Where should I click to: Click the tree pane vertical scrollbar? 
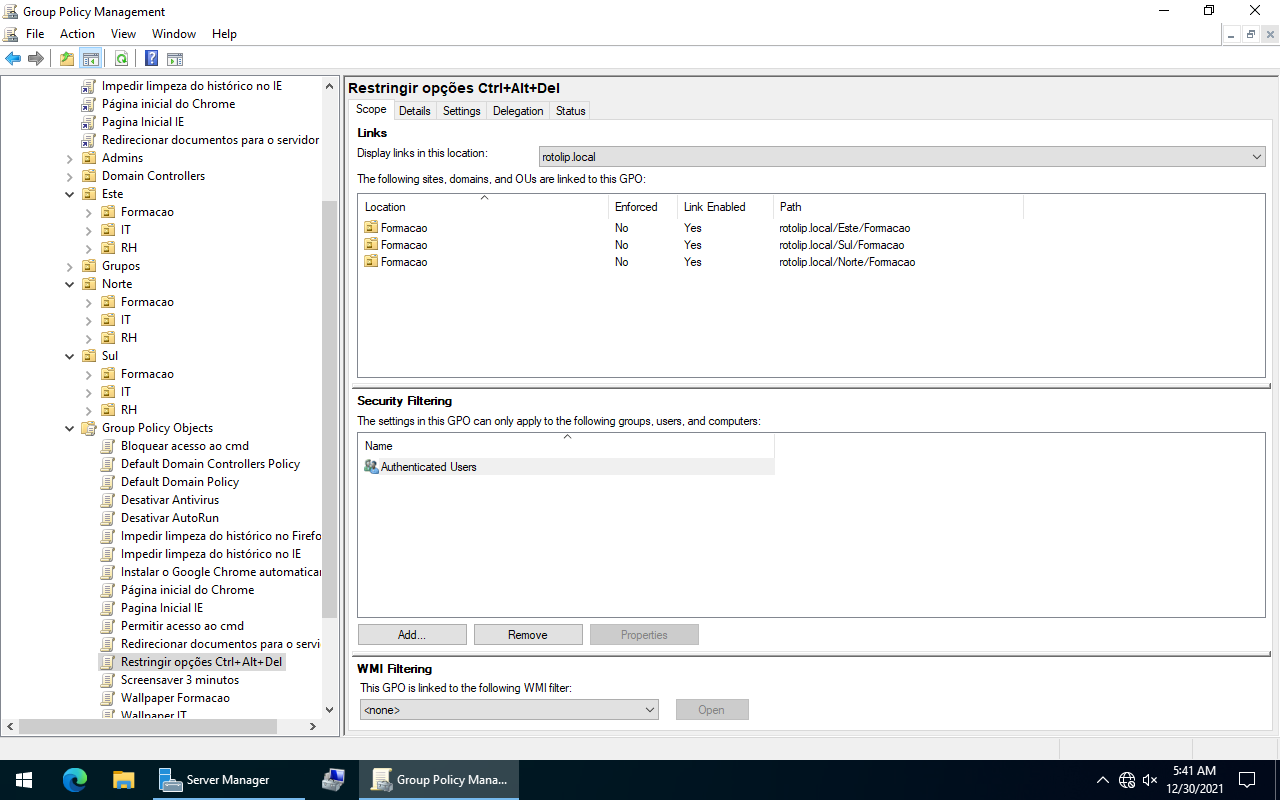(330, 400)
